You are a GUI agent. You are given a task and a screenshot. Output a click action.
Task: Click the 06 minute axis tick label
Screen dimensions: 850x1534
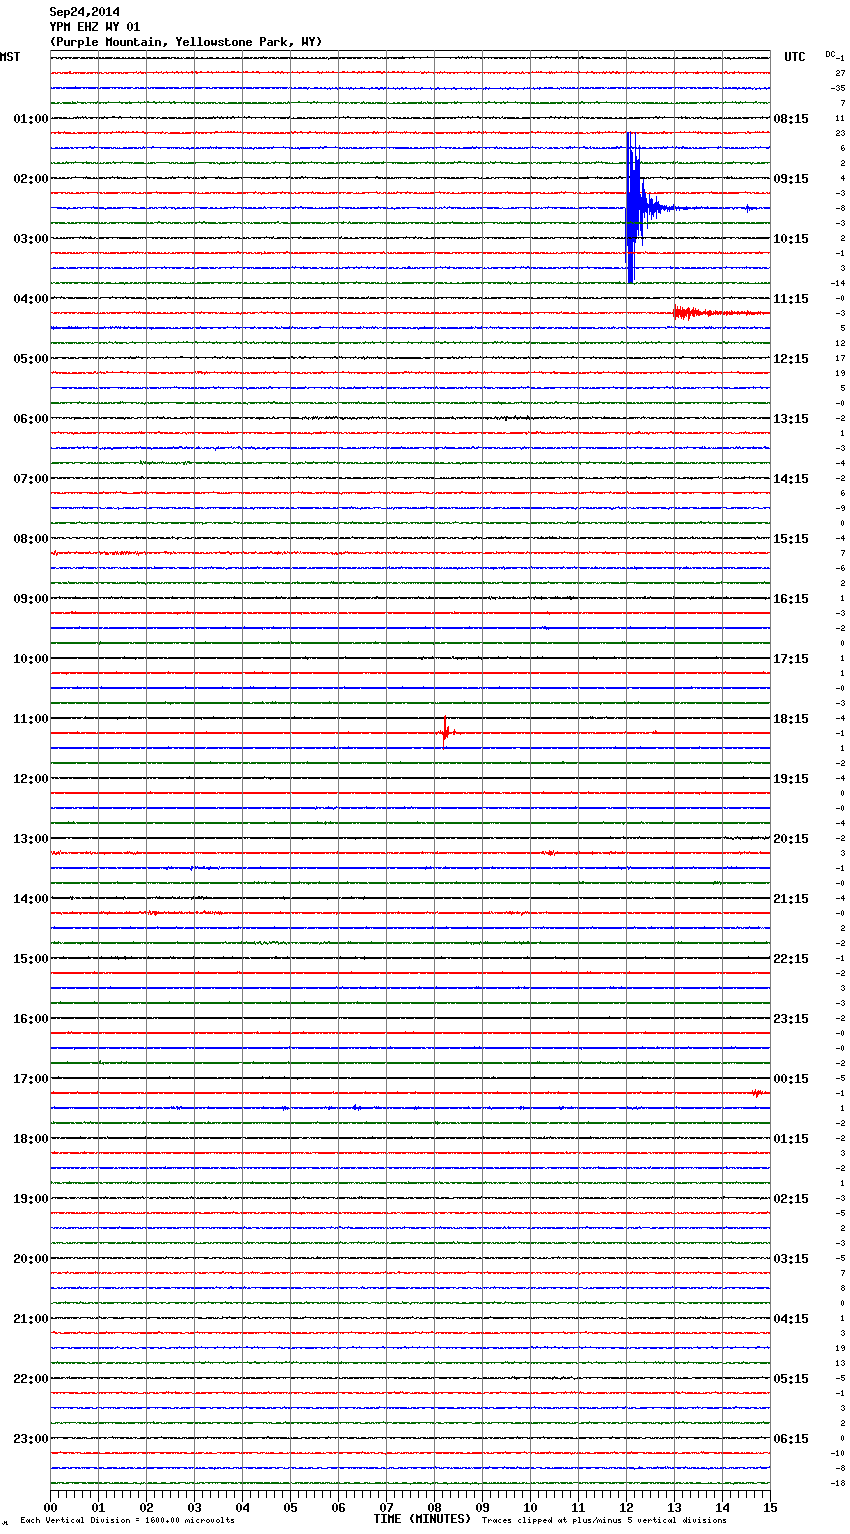pyautogui.click(x=338, y=1507)
